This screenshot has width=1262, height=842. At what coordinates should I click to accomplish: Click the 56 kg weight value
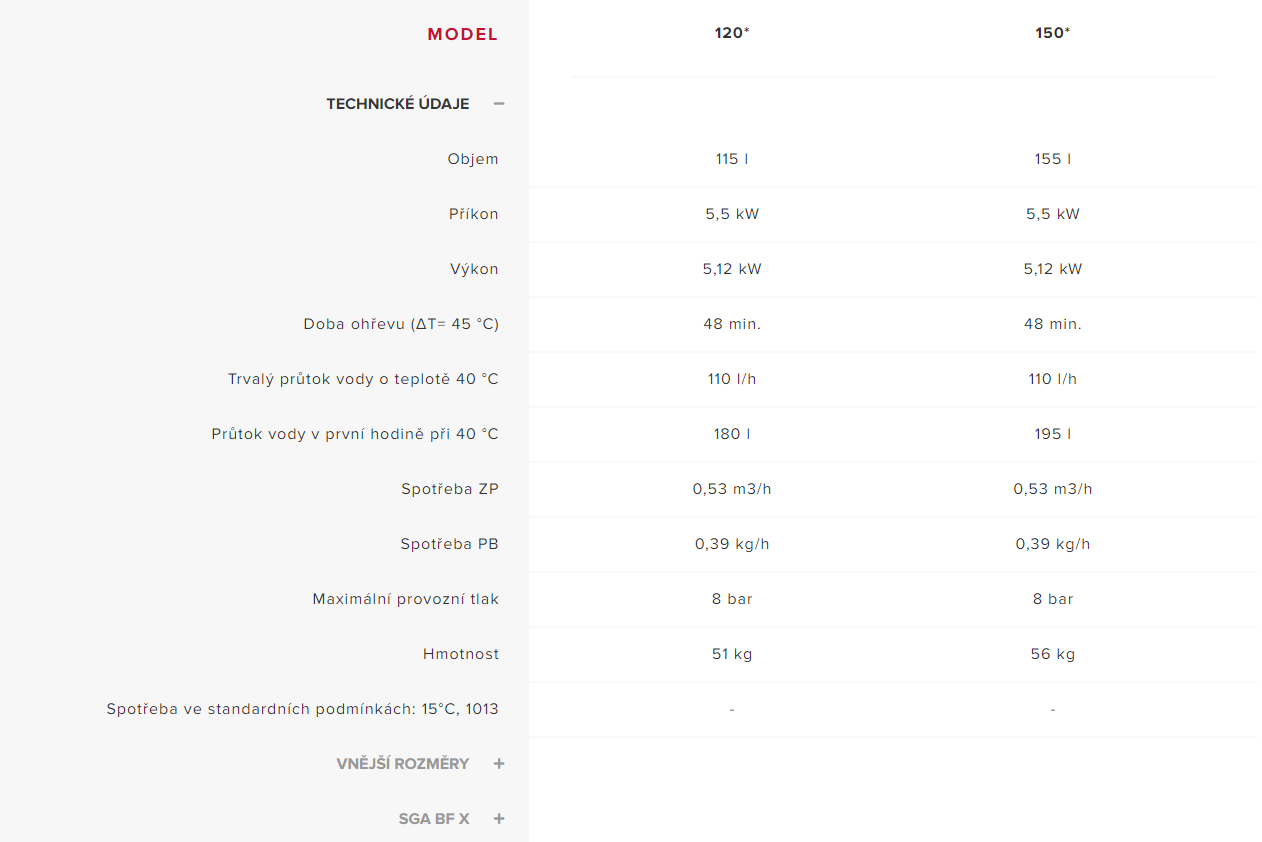tap(1052, 654)
